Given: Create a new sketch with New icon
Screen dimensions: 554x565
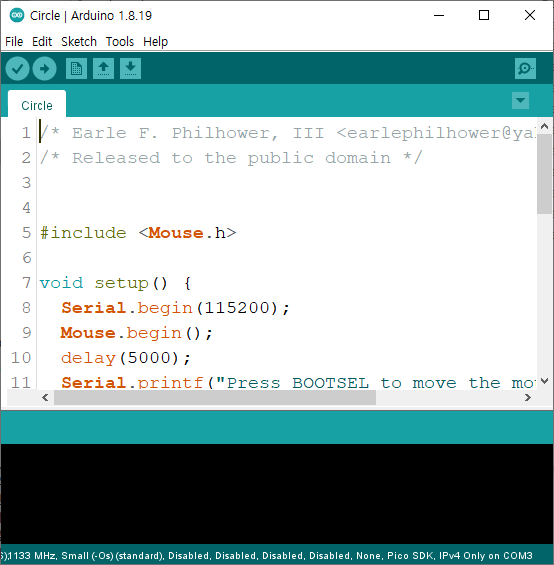Looking at the screenshot, I should point(76,68).
